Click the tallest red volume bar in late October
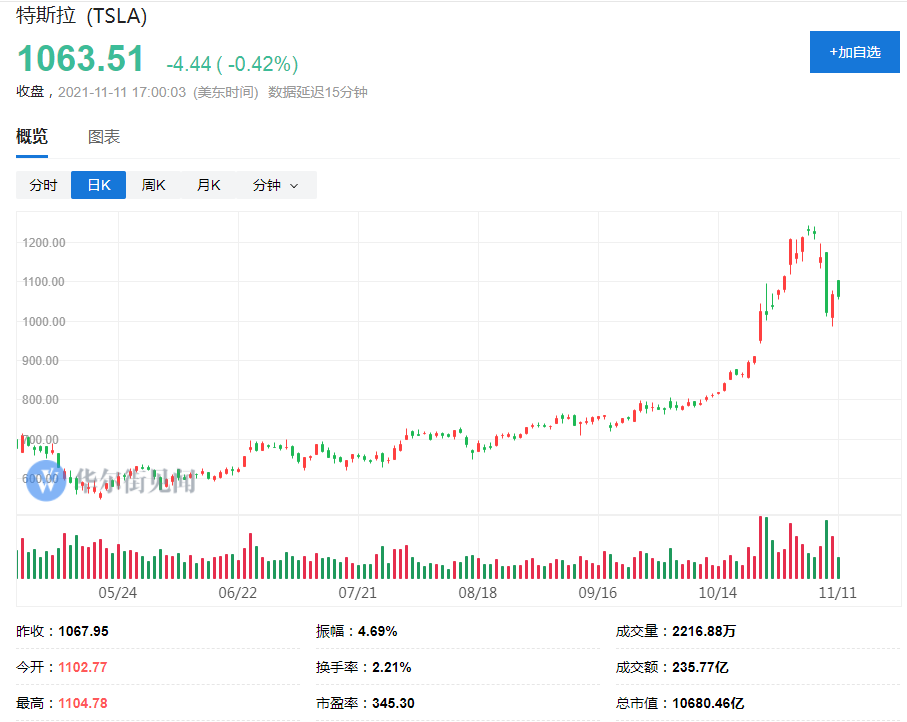This screenshot has height=722, width=907. tap(760, 547)
